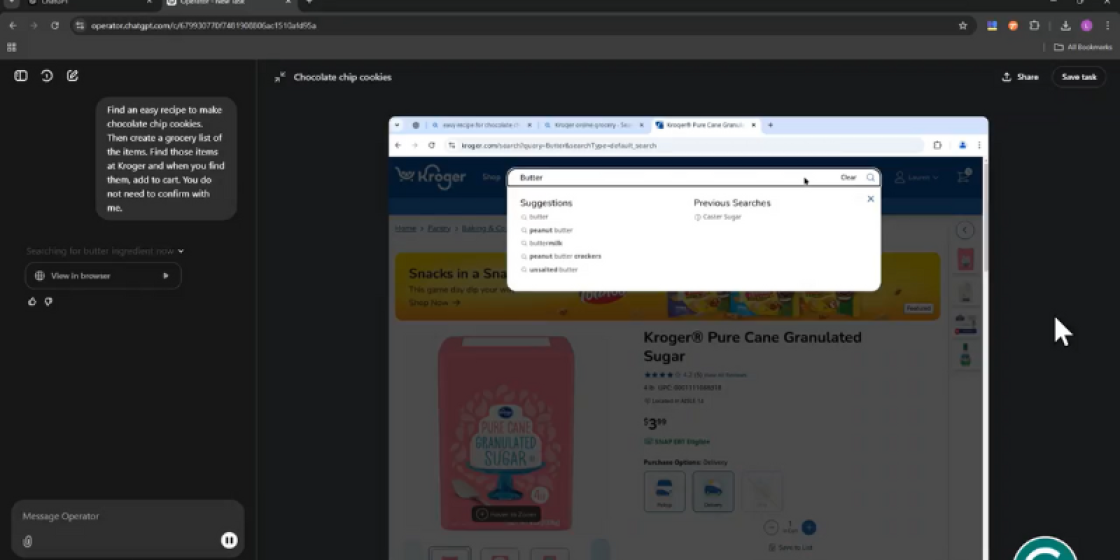Open the Chrome profile avatar

click(x=1086, y=25)
